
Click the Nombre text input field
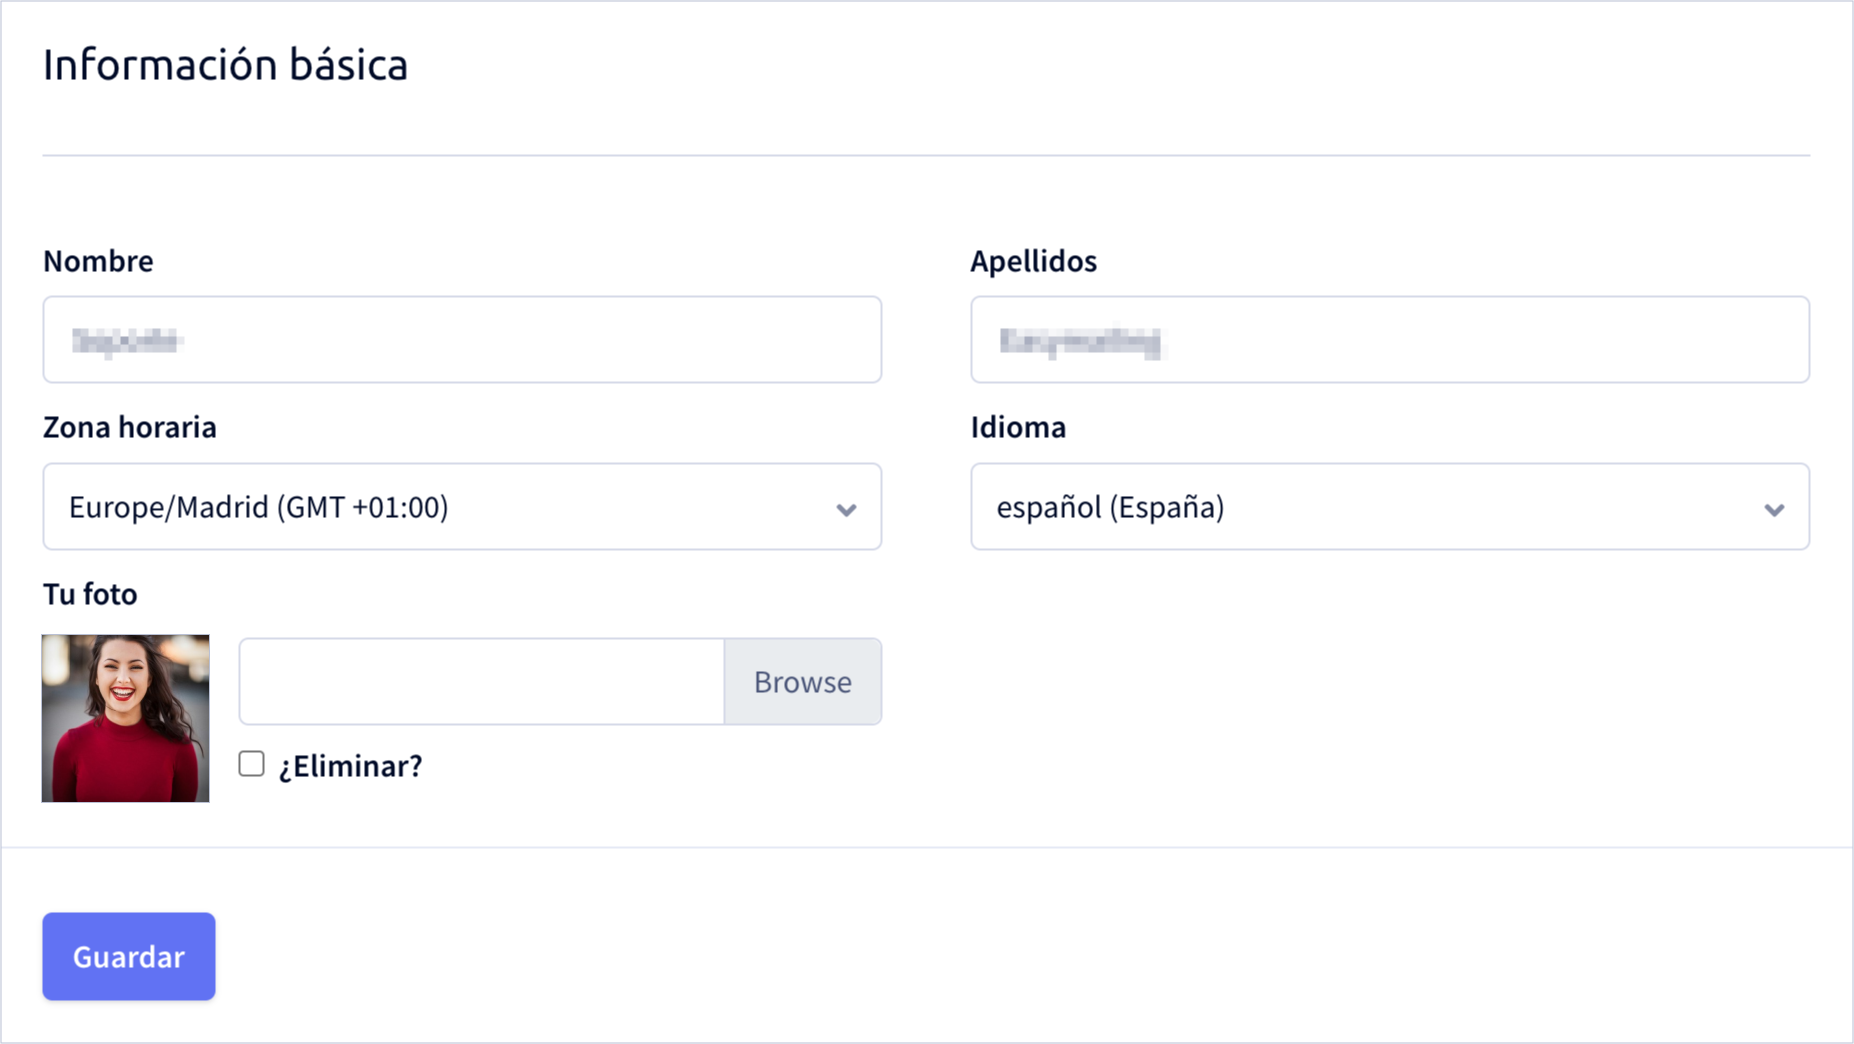462,339
